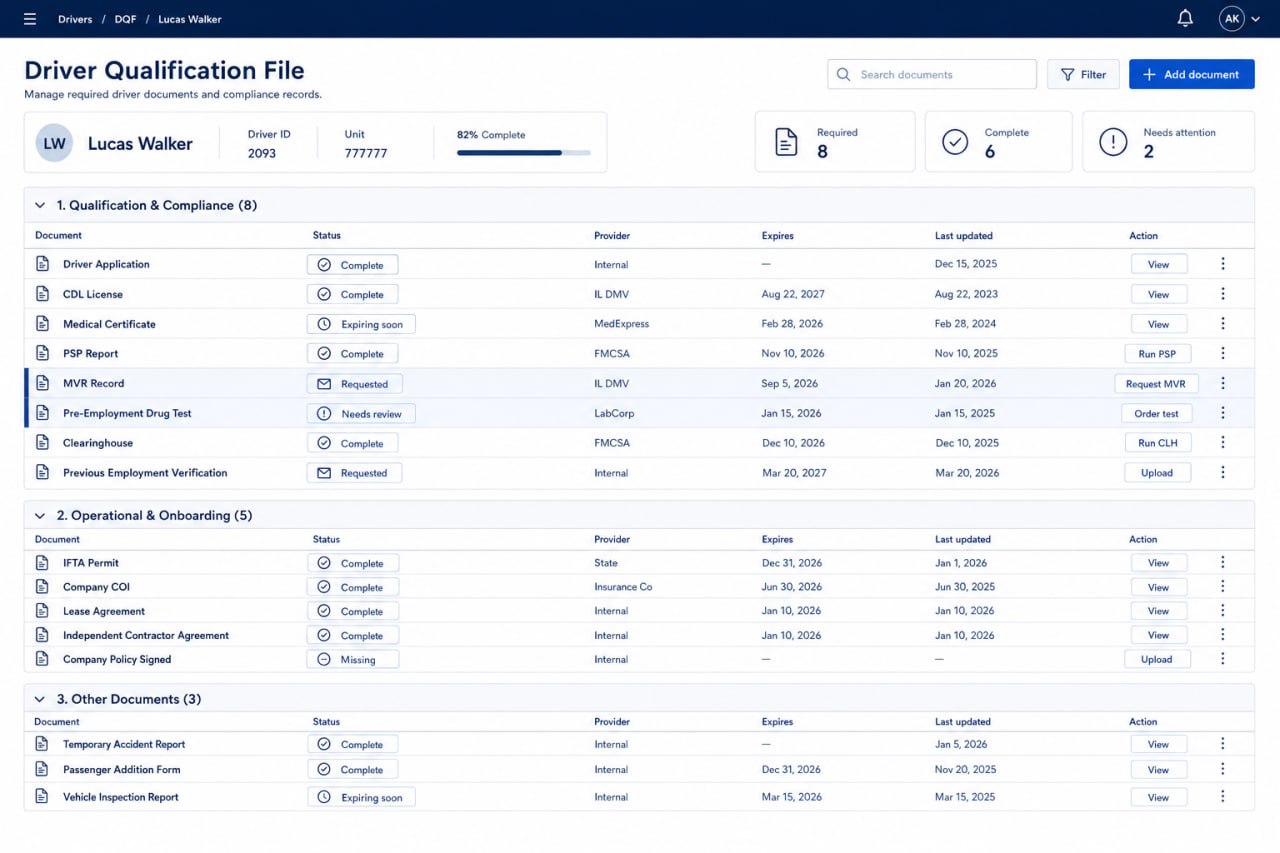Image resolution: width=1280 pixels, height=853 pixels.
Task: Click the LabCorp provider cell
Action: tap(614, 413)
